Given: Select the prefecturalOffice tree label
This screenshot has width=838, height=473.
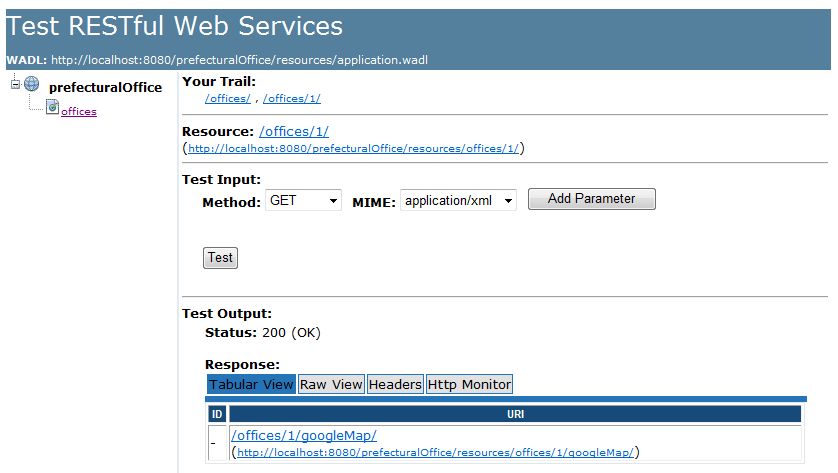Looking at the screenshot, I should [105, 87].
